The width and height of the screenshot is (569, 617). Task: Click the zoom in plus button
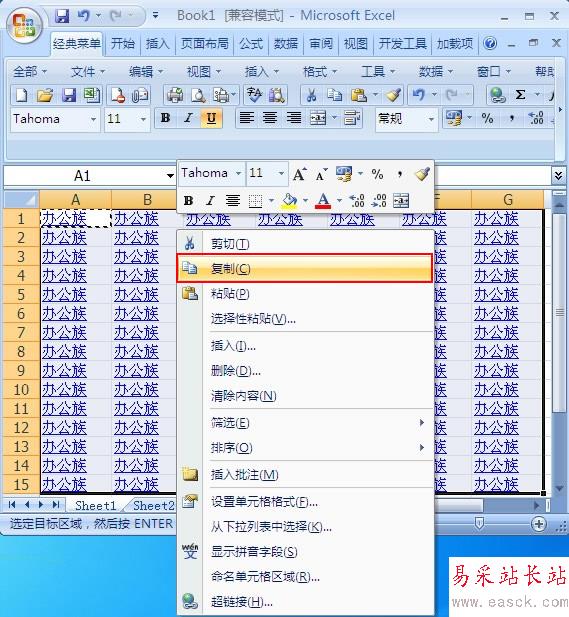(539, 524)
